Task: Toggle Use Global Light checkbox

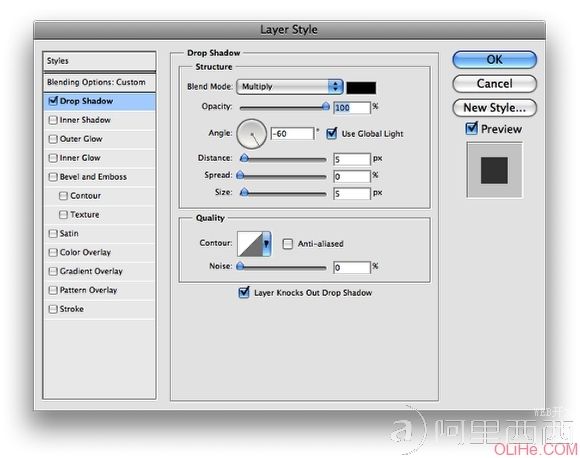Action: [x=331, y=133]
